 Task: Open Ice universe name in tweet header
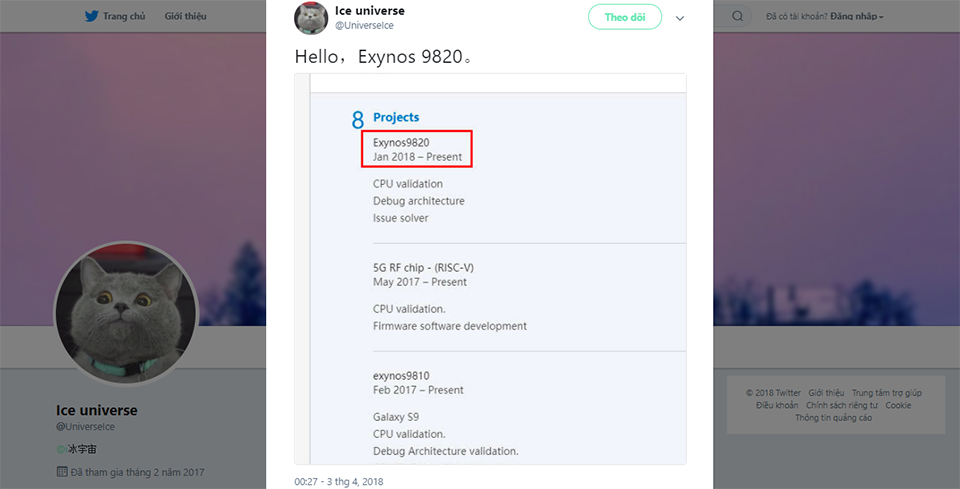click(370, 11)
